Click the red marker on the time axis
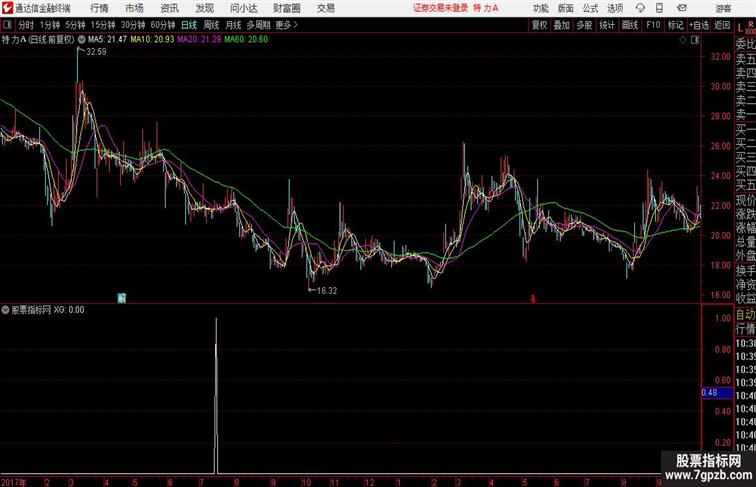 [533, 299]
